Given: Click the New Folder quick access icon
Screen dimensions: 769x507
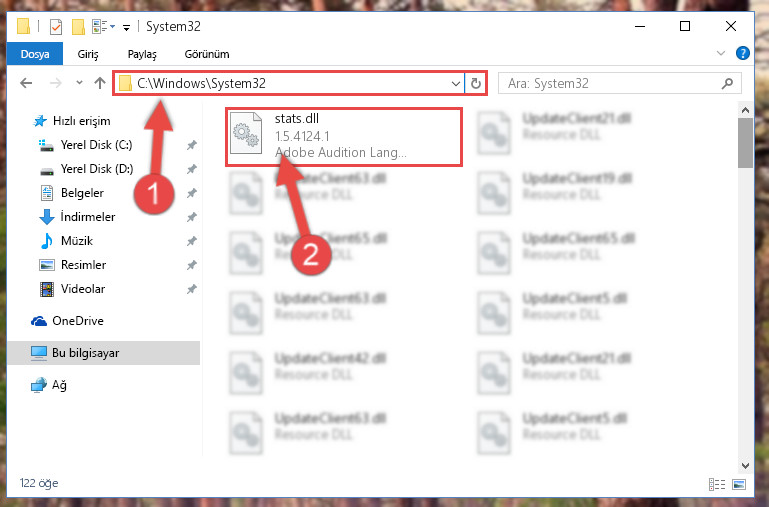Looking at the screenshot, I should pos(78,26).
